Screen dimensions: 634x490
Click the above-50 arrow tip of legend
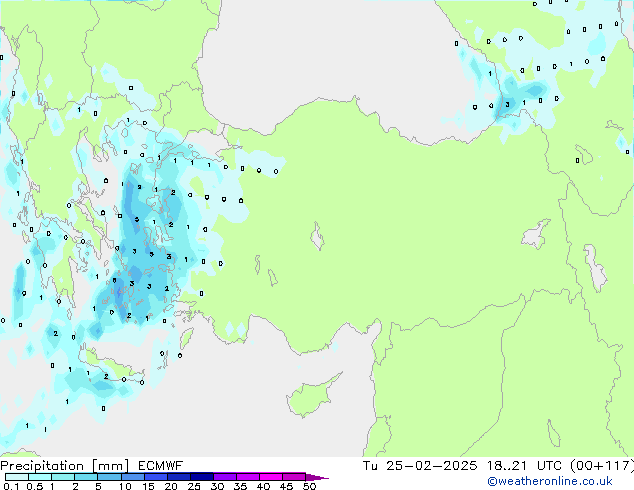317,478
